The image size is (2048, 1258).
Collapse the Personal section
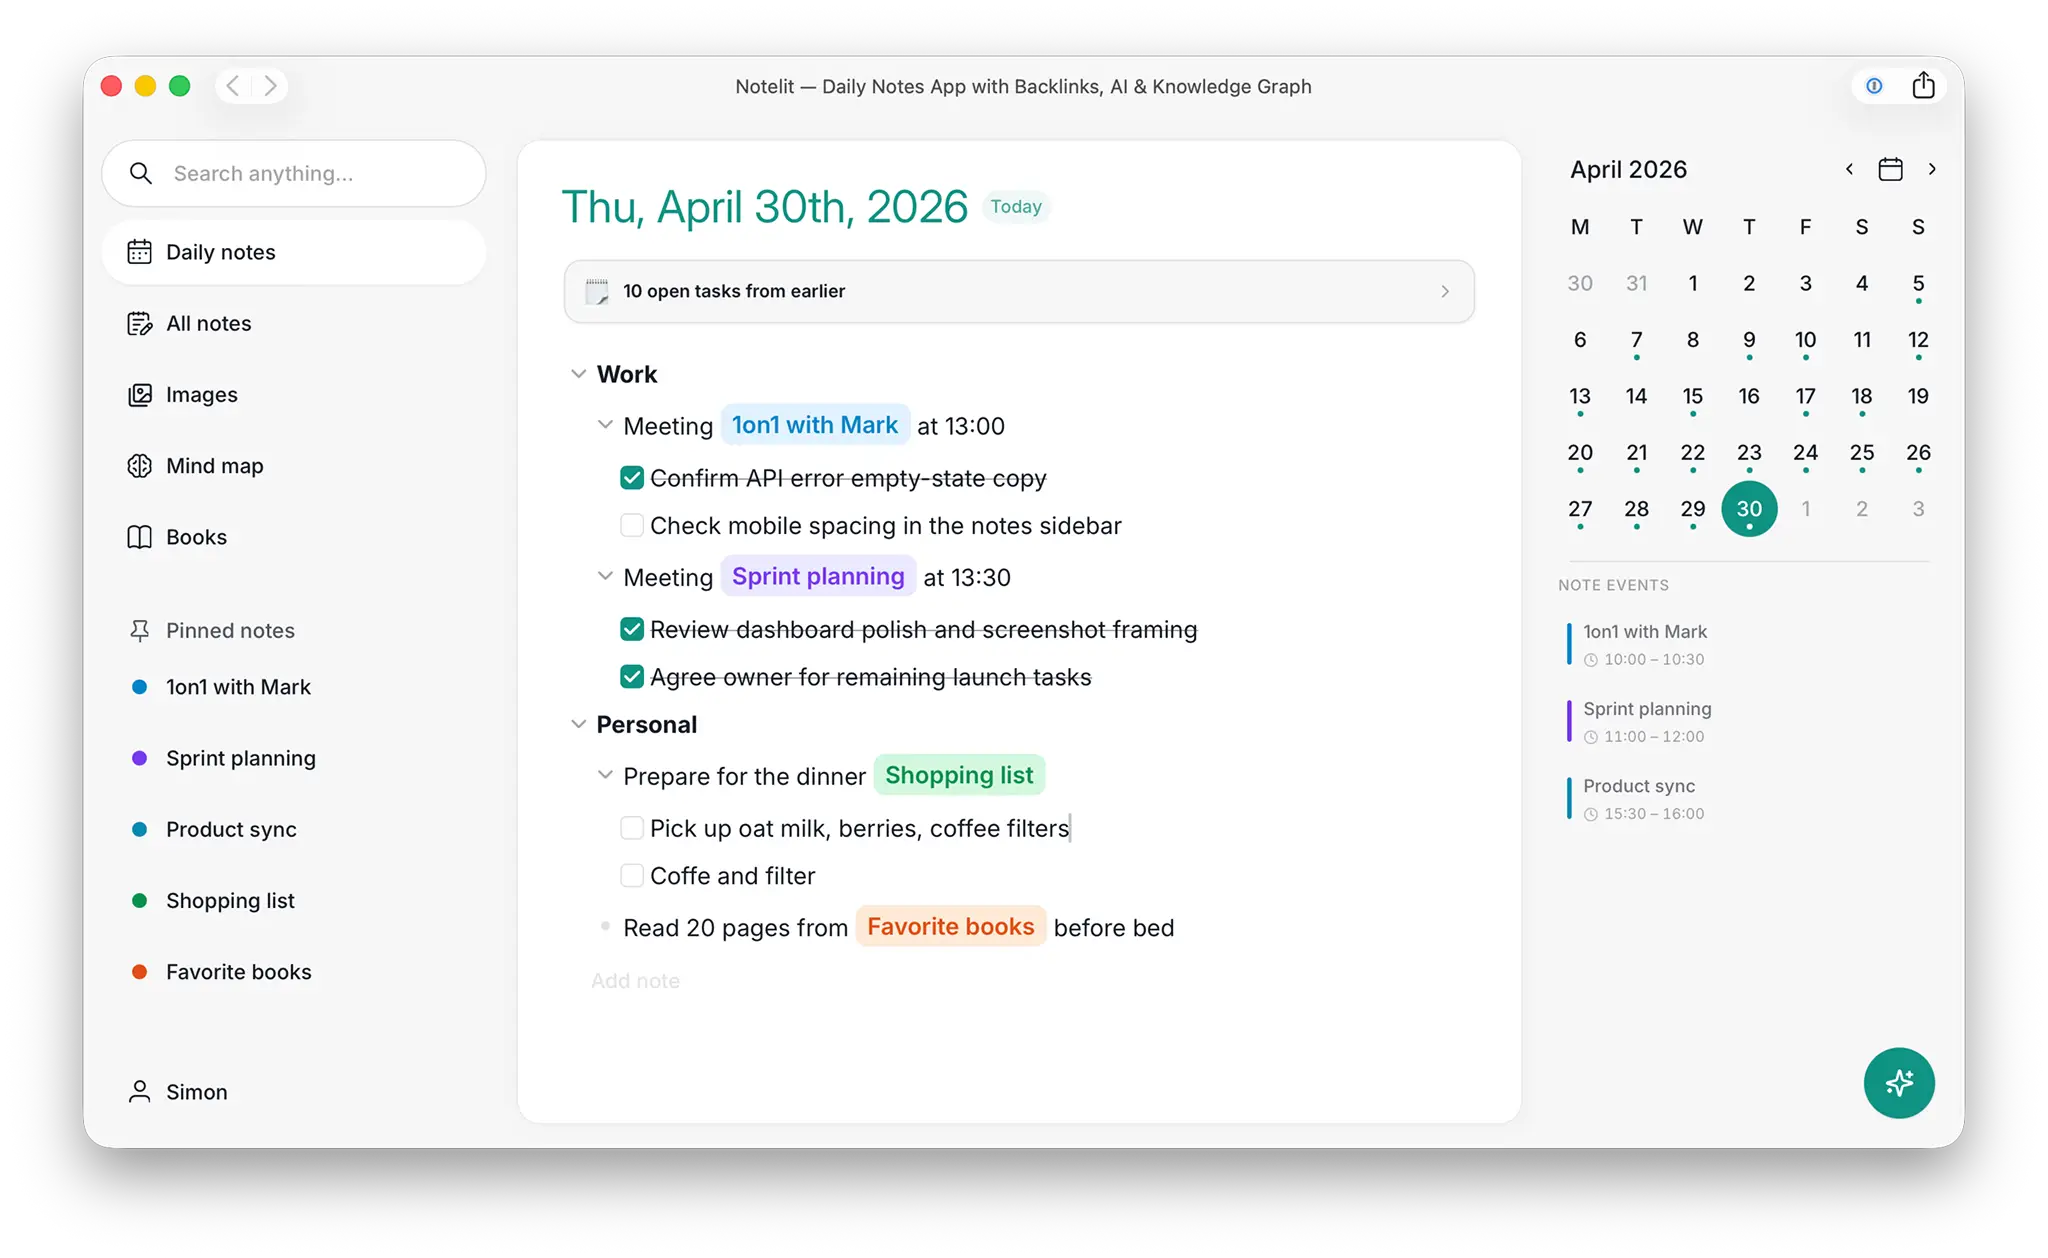578,724
